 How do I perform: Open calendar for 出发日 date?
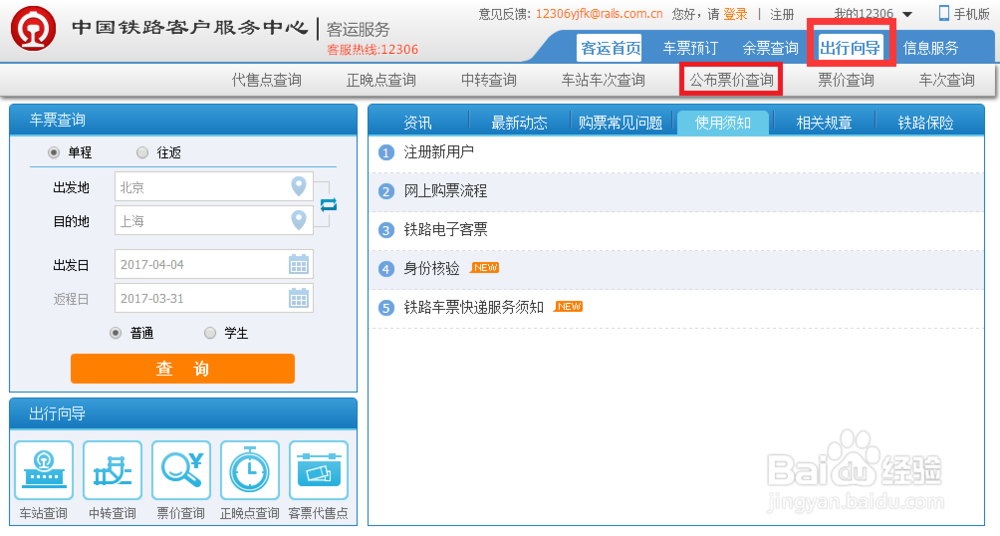coord(298,264)
